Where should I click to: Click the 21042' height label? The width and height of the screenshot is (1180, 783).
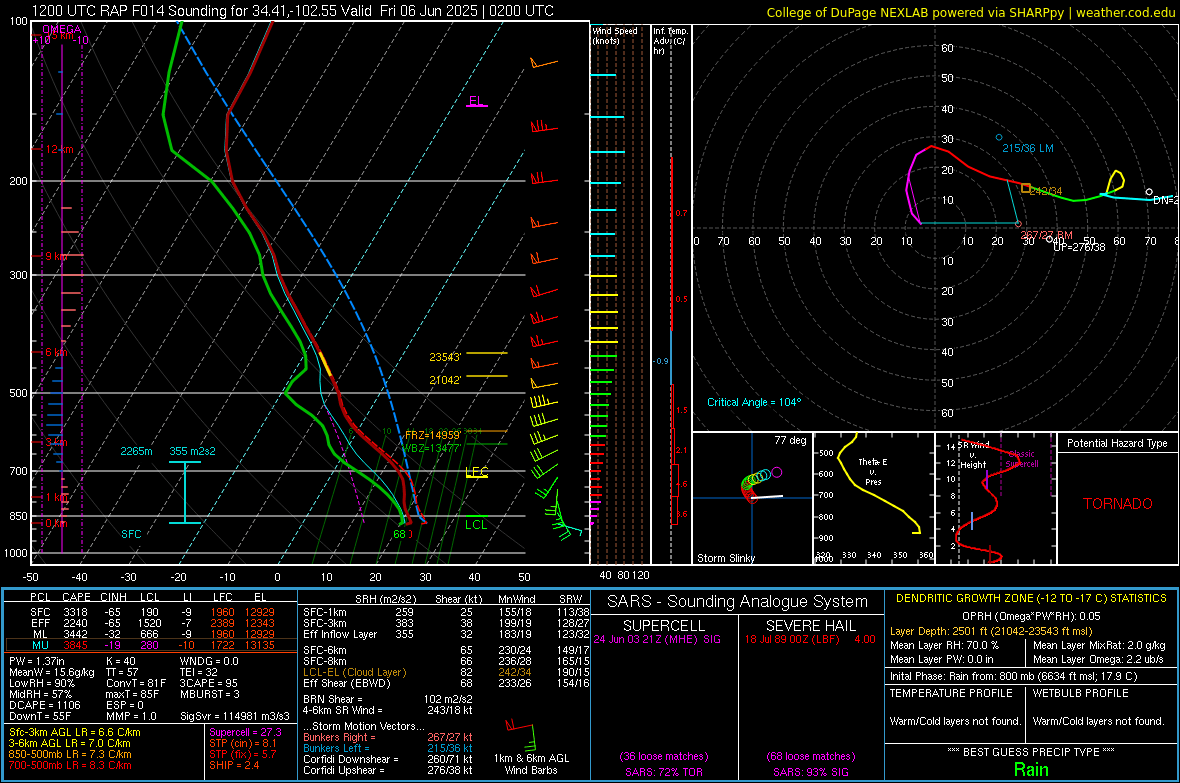[x=445, y=380]
